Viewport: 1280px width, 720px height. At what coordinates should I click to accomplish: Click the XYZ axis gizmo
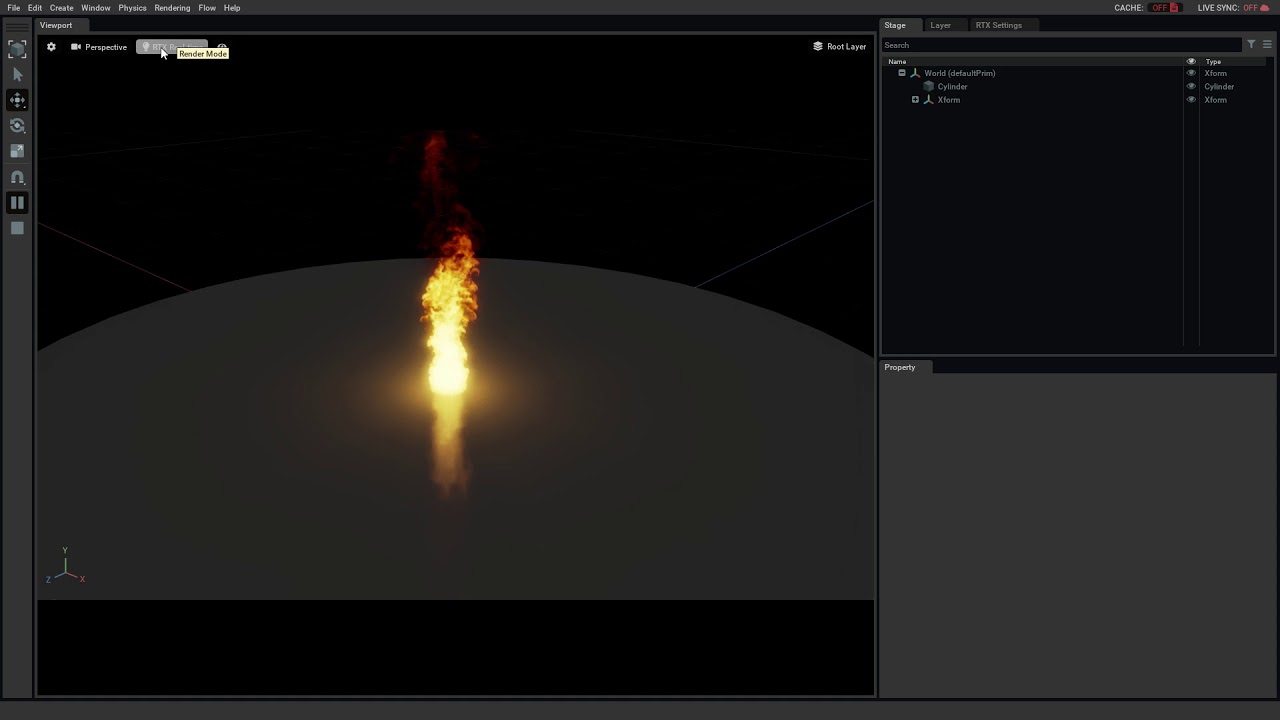click(65, 566)
